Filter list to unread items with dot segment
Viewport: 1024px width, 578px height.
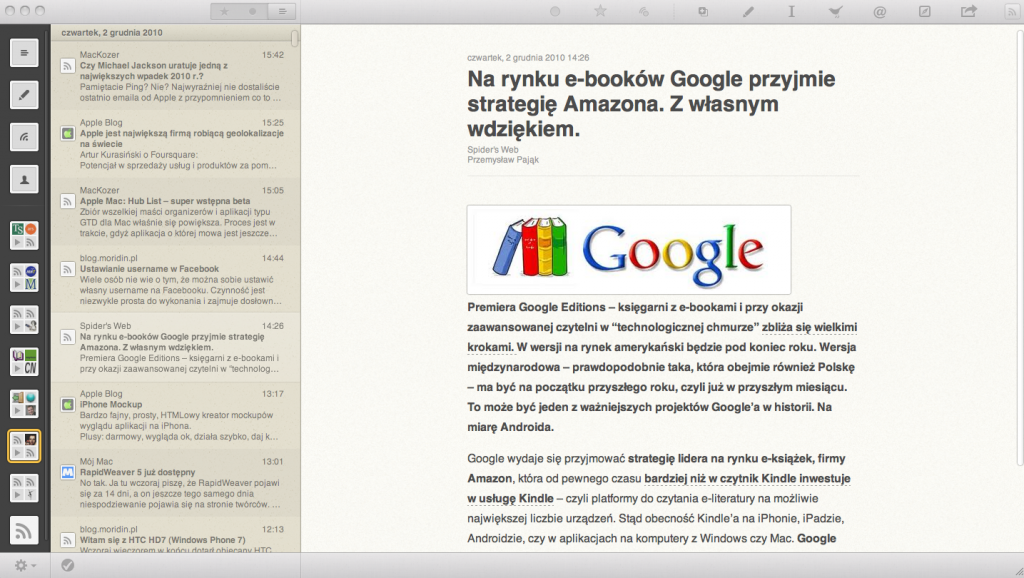click(253, 11)
